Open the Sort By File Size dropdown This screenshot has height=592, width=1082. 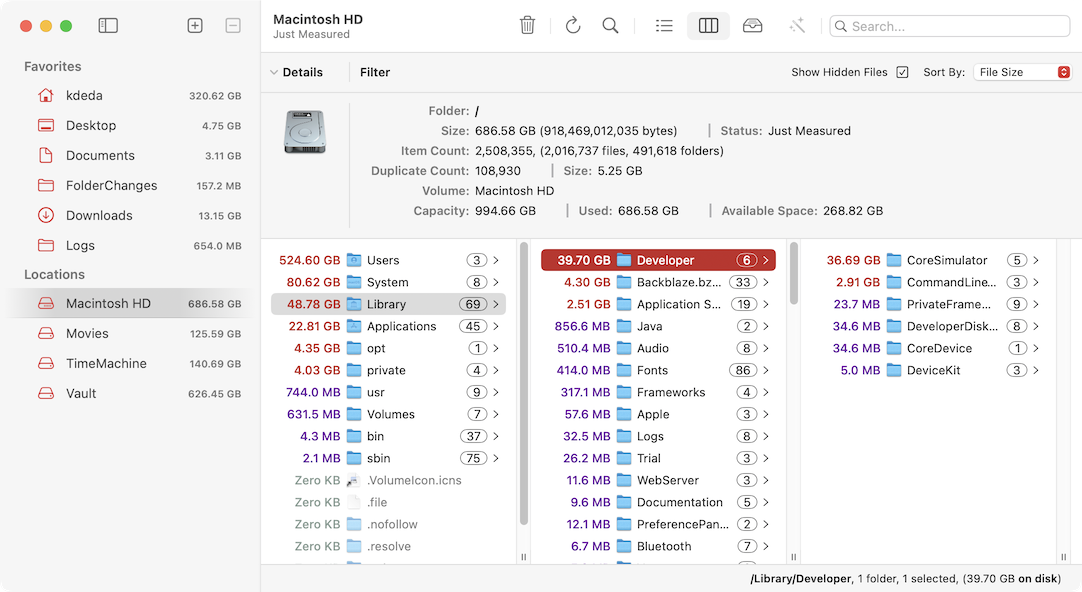1022,72
